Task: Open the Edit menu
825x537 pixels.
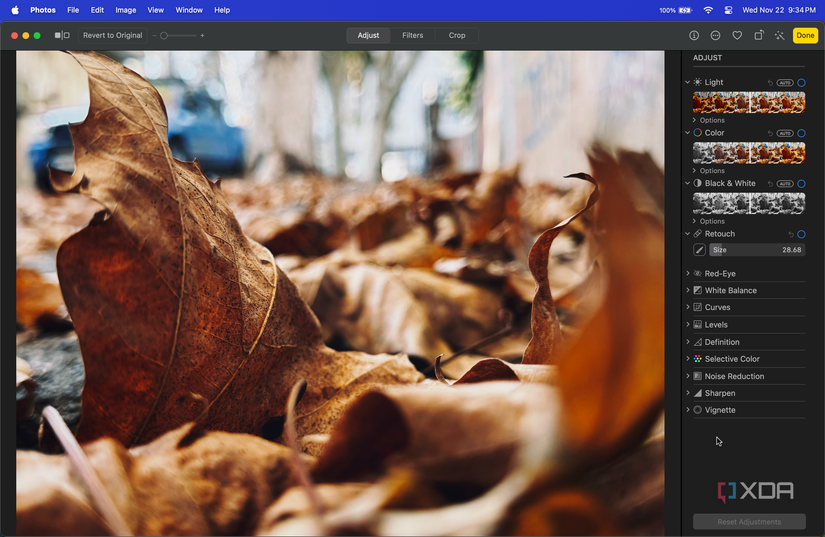Action: click(x=97, y=10)
